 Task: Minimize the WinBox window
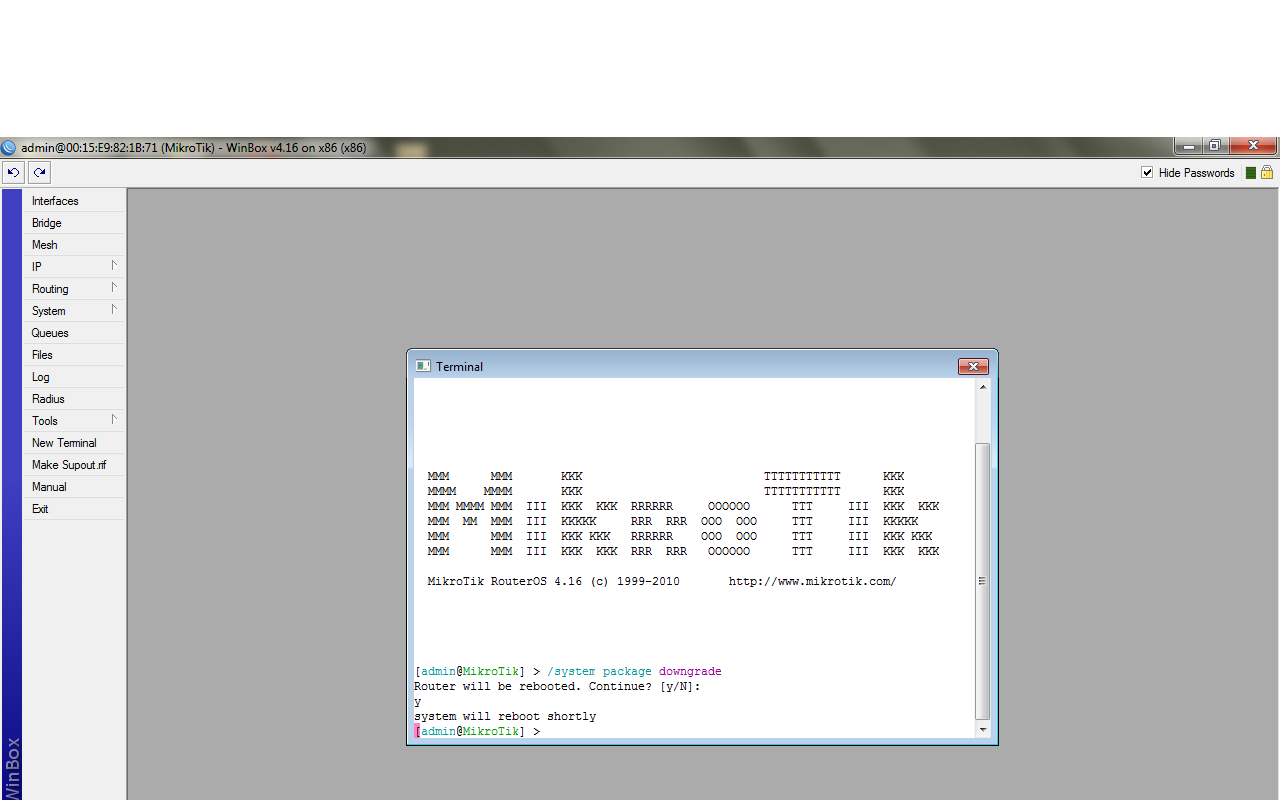pos(1189,146)
